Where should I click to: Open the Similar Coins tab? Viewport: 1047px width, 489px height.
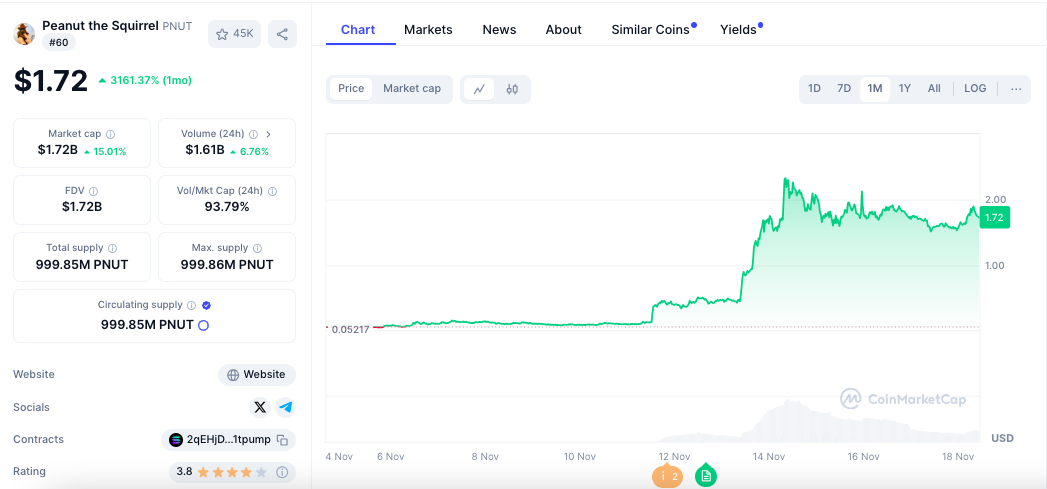pyautogui.click(x=651, y=30)
